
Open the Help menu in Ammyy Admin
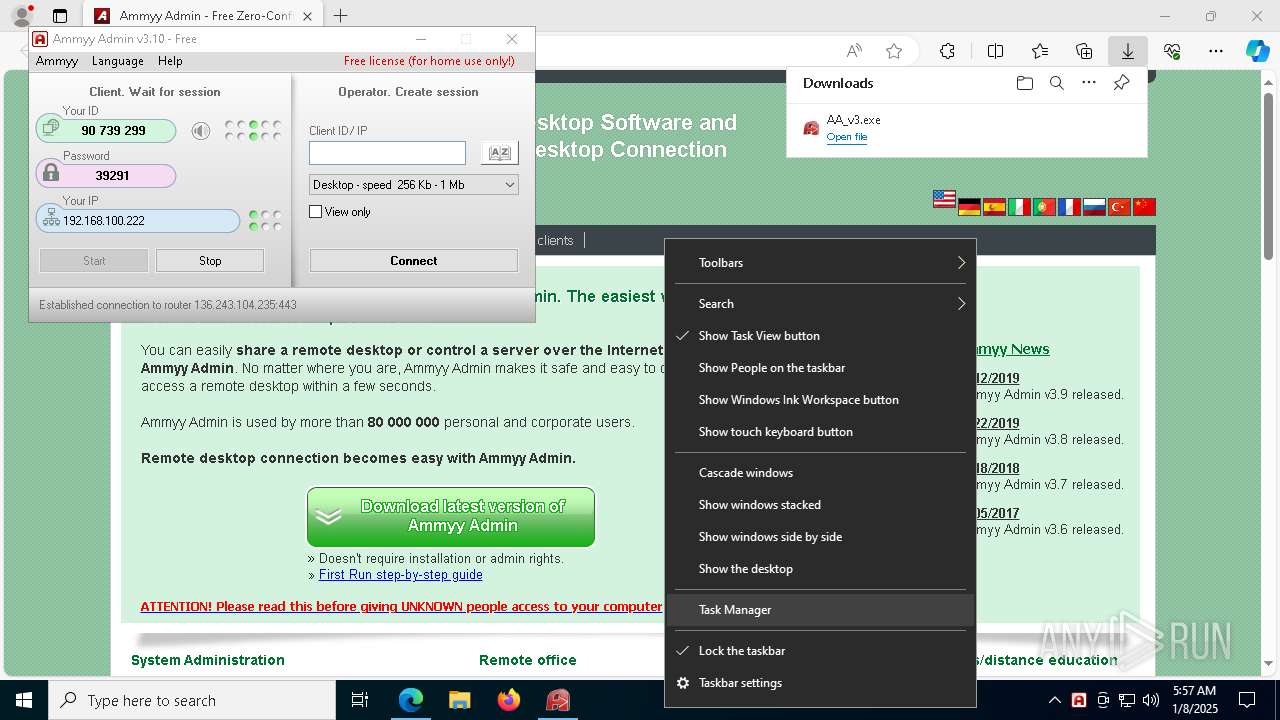coord(170,61)
